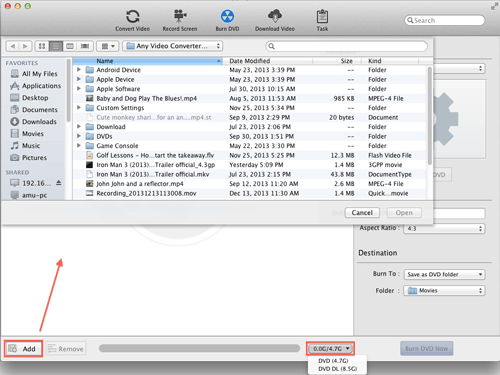
Task: Choose the DVD DL (8.5G) option
Action: (x=338, y=369)
